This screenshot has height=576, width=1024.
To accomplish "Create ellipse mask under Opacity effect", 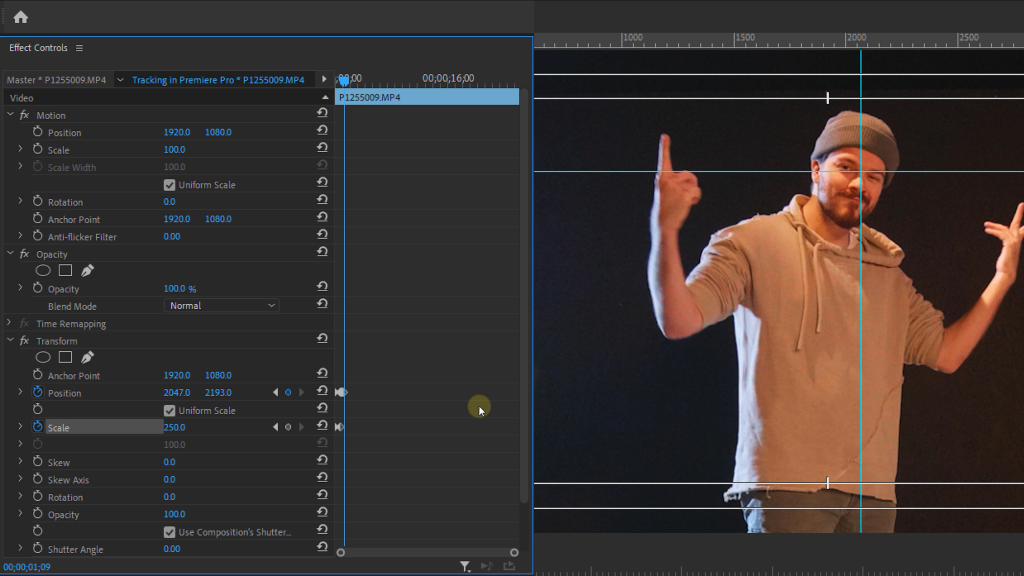I will 43,270.
